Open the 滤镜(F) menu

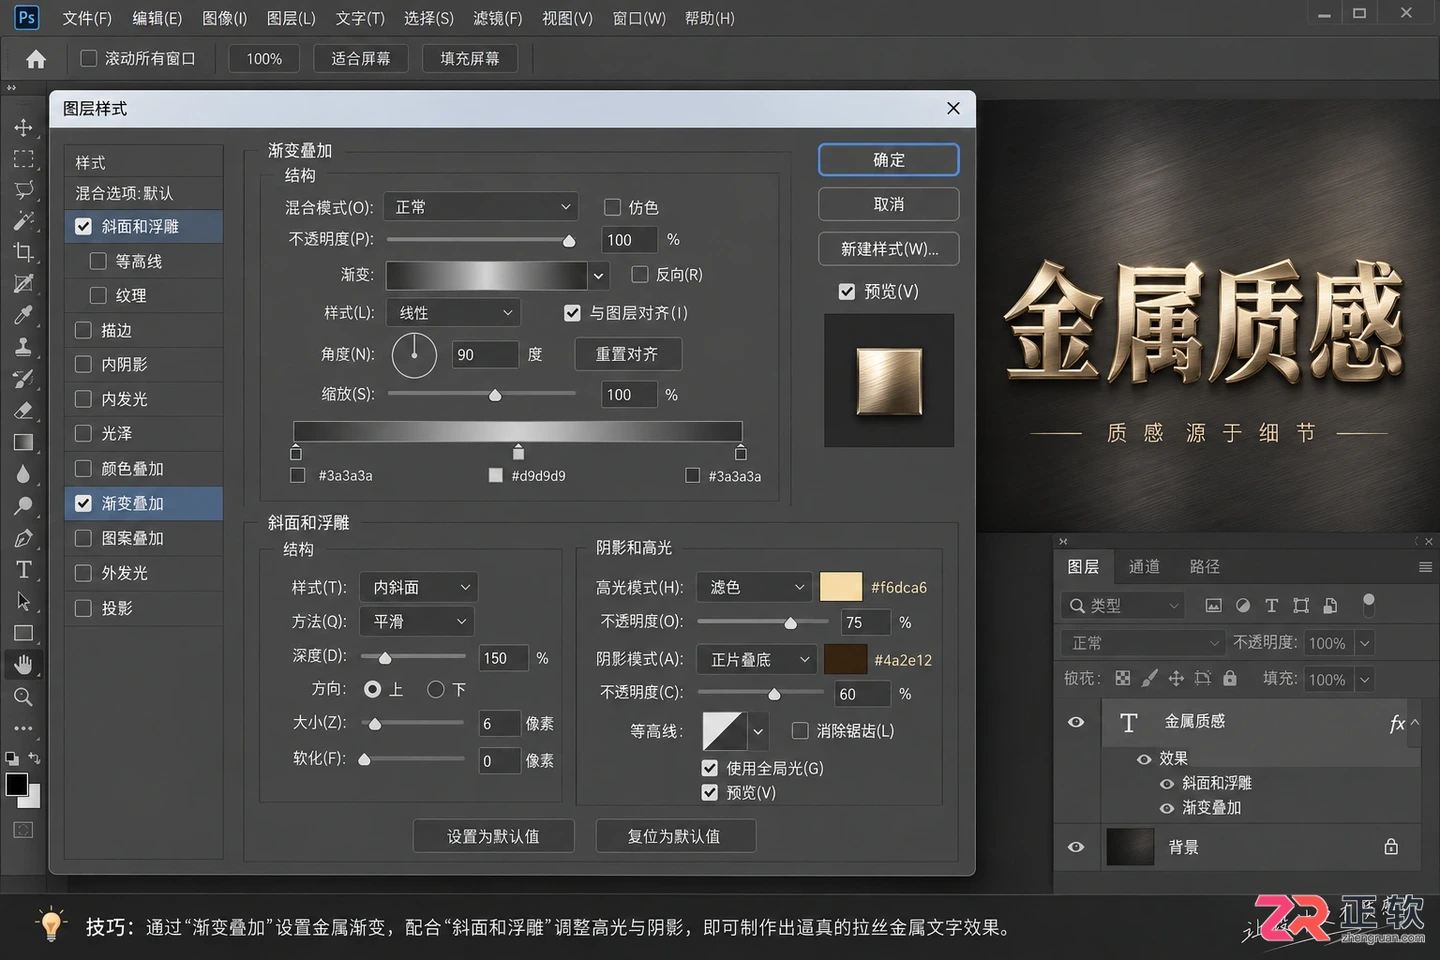[x=498, y=18]
